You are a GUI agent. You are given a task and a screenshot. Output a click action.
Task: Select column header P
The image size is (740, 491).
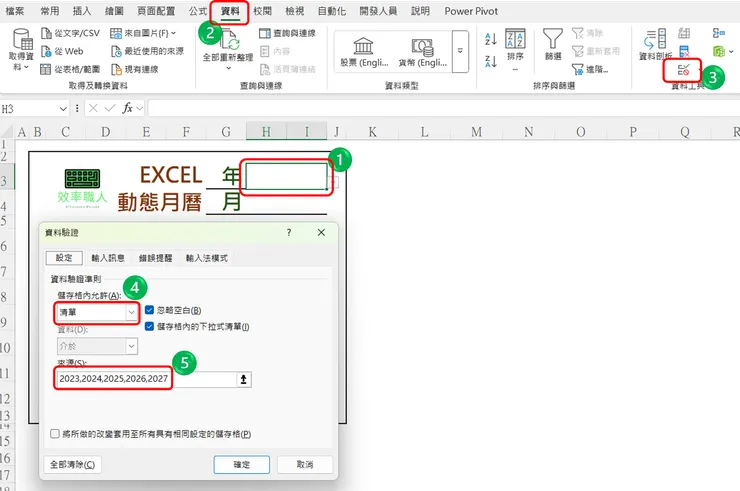click(x=633, y=132)
